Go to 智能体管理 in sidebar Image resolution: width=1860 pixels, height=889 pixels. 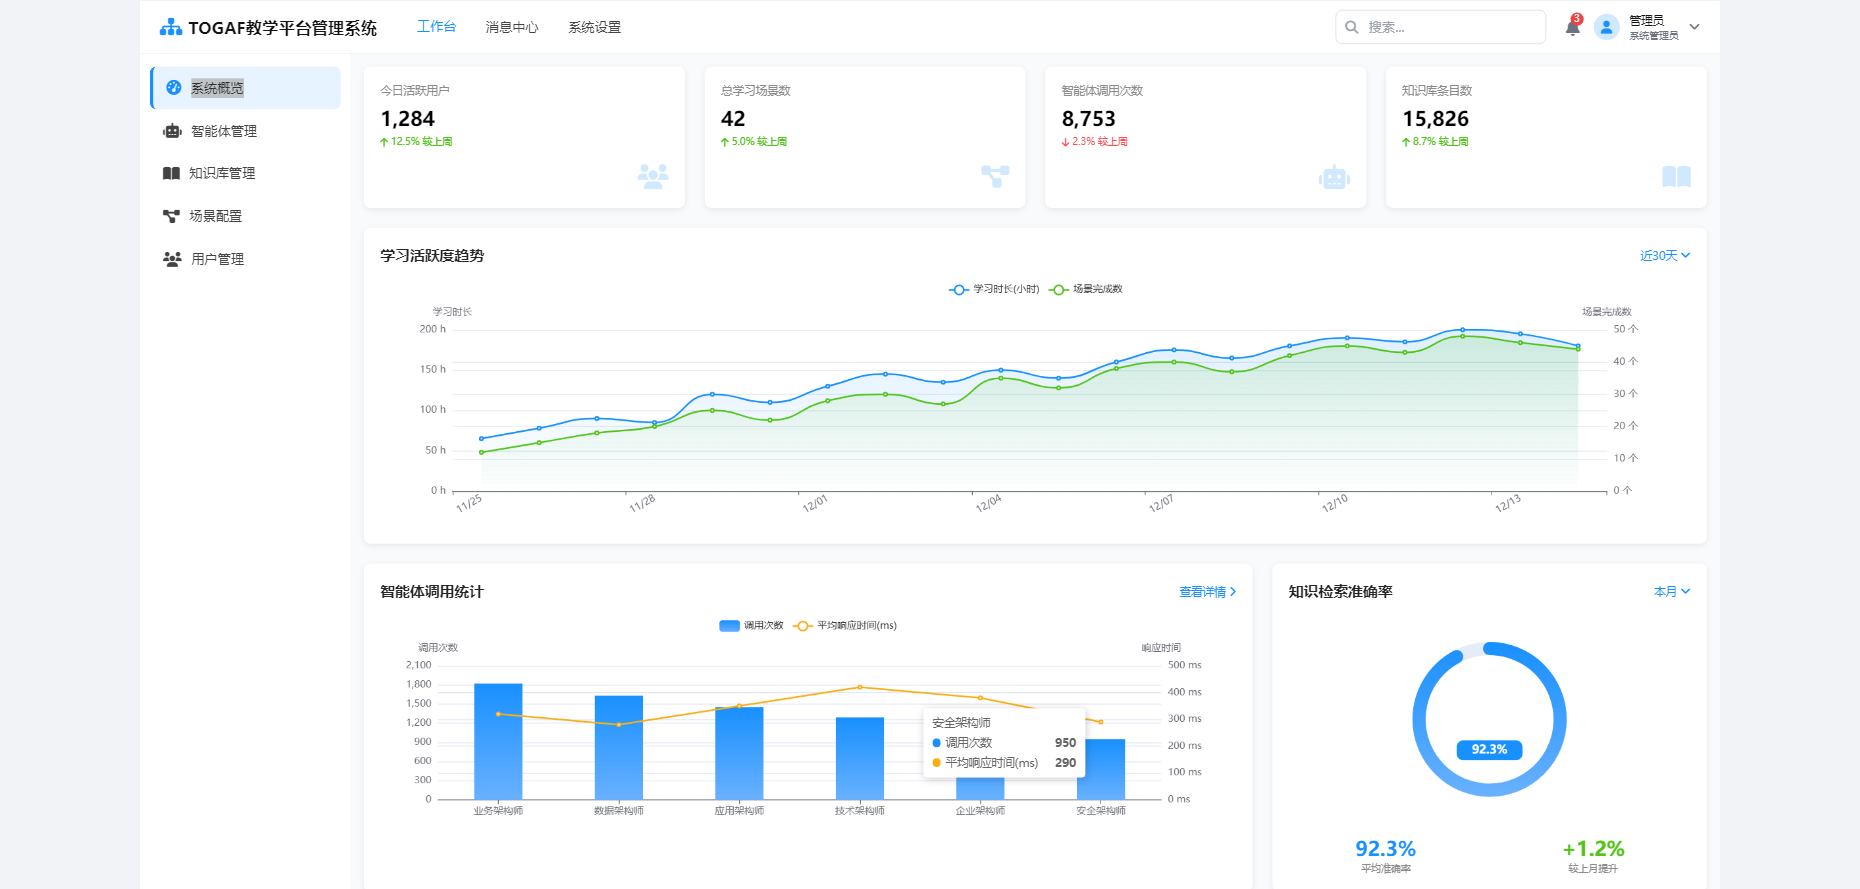(x=245, y=131)
